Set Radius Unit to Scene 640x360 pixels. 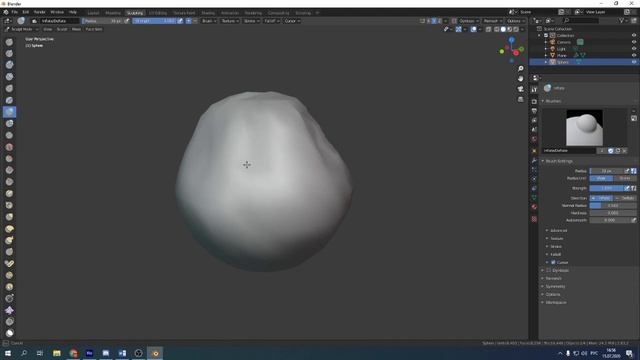coord(624,178)
